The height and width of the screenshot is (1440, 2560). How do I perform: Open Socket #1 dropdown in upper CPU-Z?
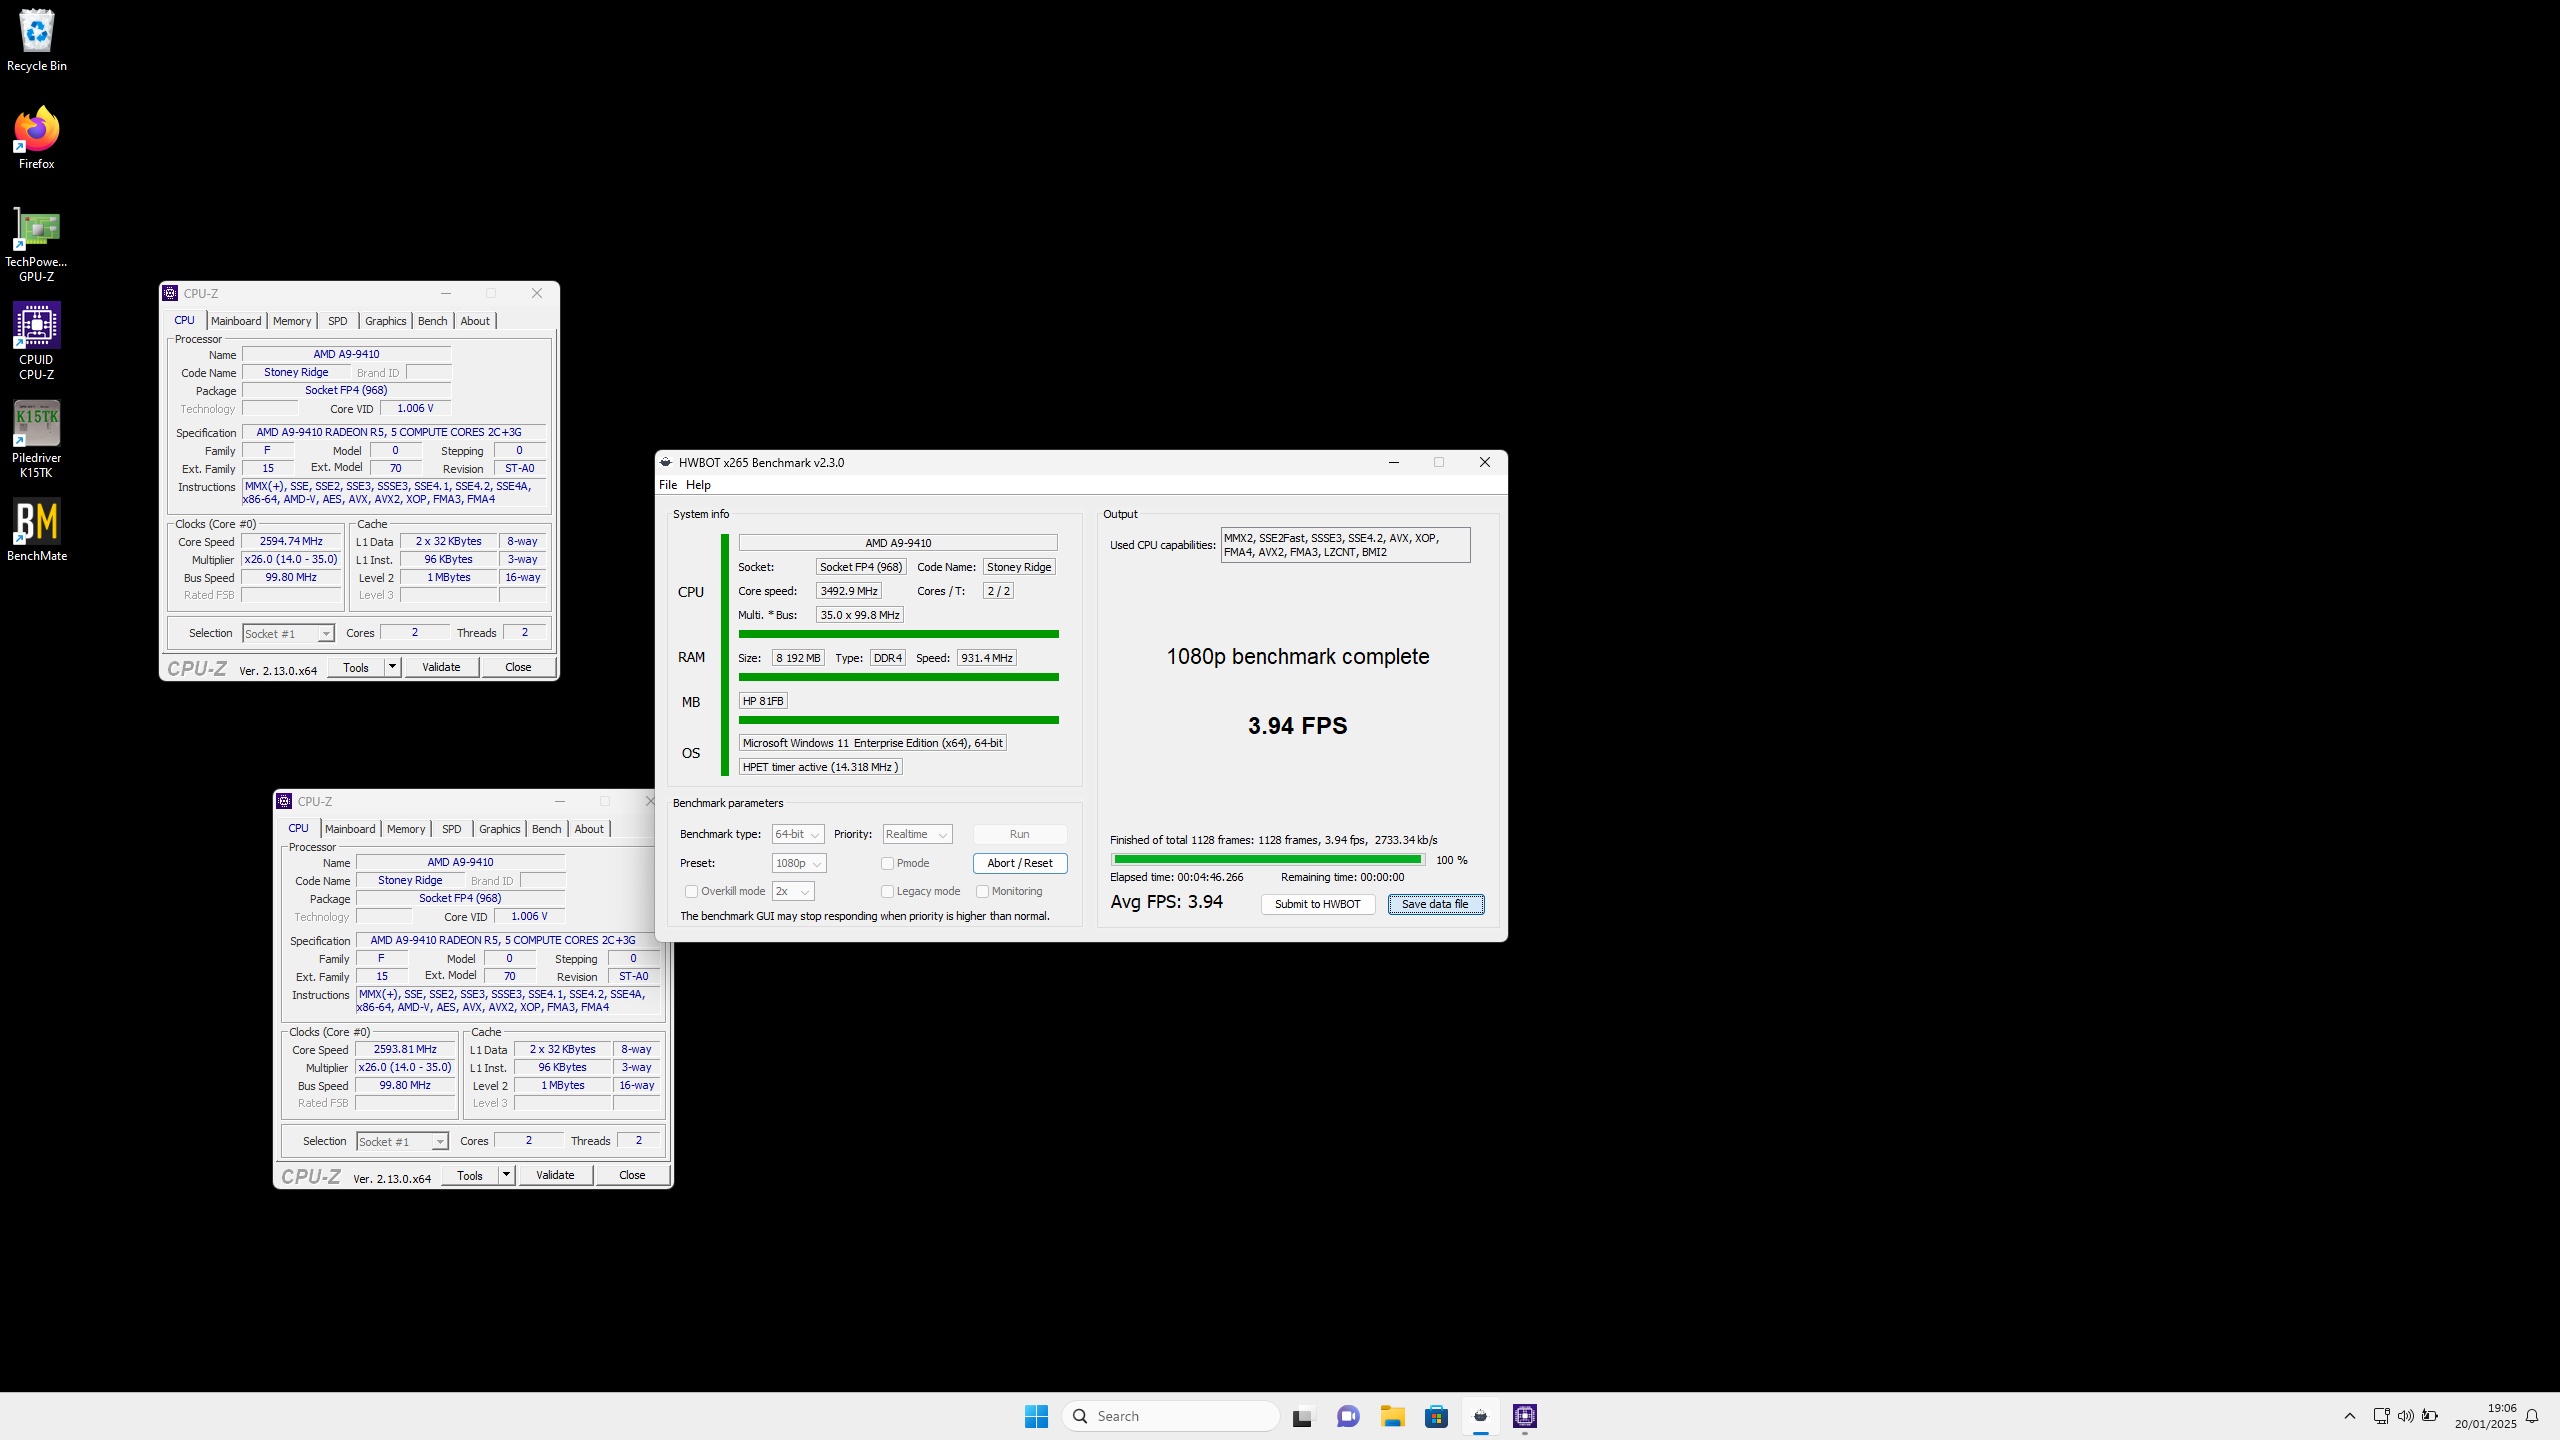288,634
